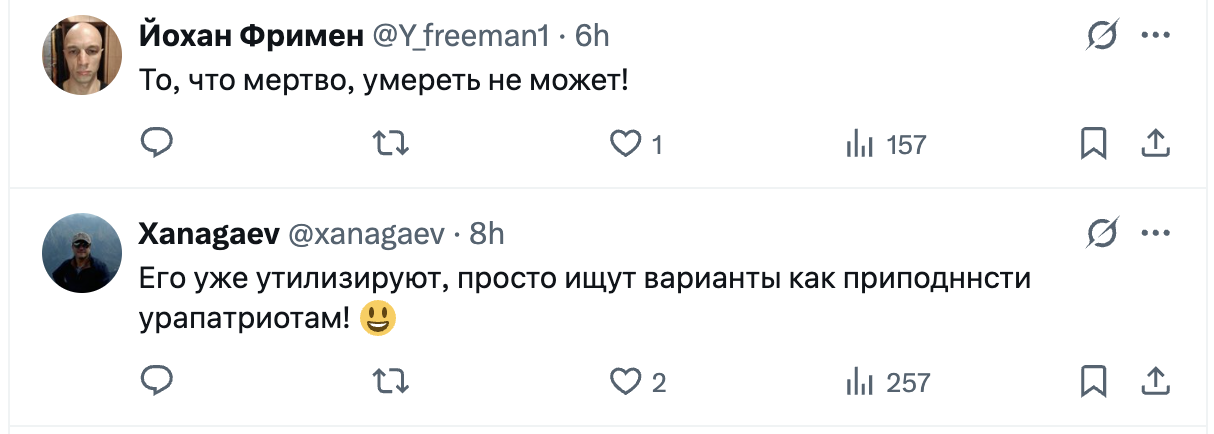Viewport: 1214px width, 434px height.
Task: Open more options on Йохан Фримен's post
Action: (x=1155, y=36)
